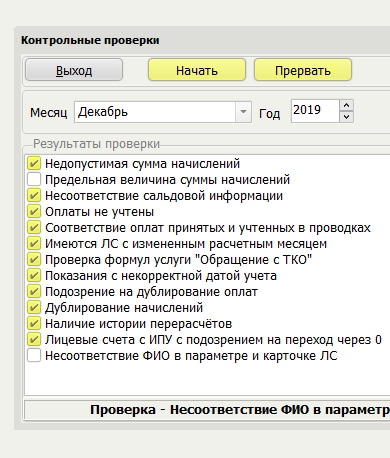390x458 pixels.
Task: Stop the checks with Прервать
Action: (x=303, y=70)
